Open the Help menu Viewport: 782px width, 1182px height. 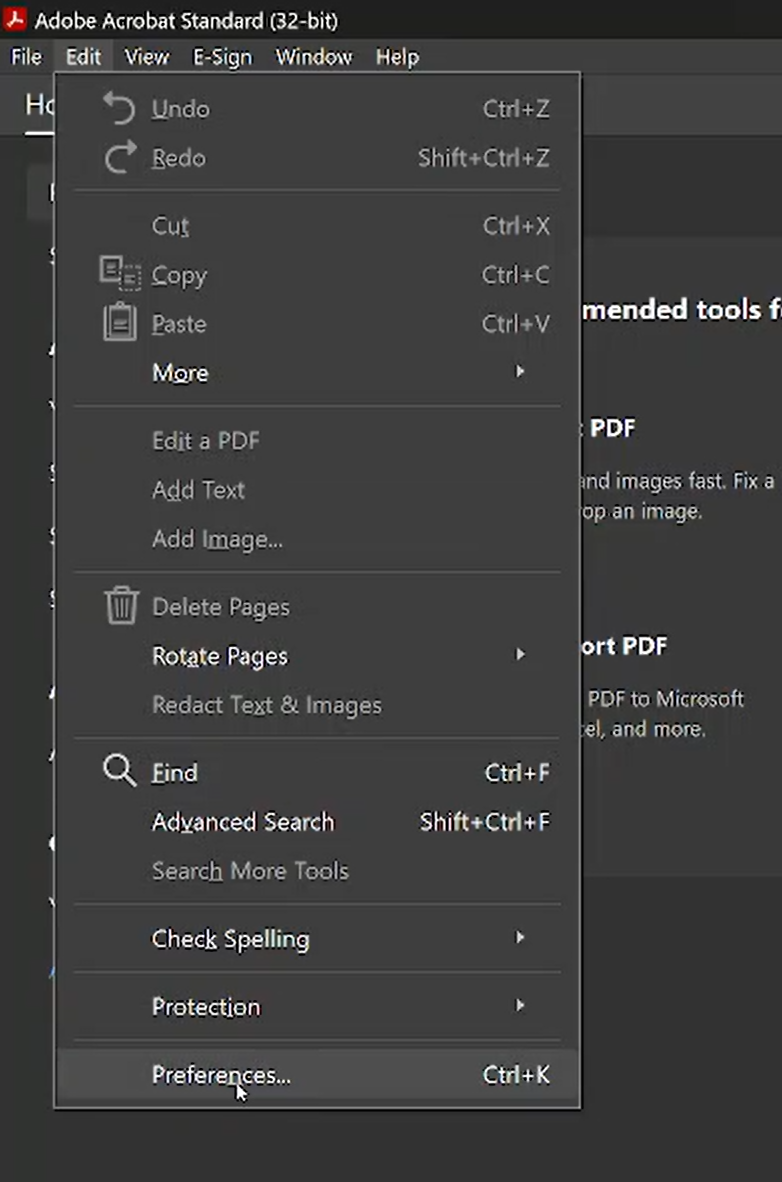(x=397, y=57)
